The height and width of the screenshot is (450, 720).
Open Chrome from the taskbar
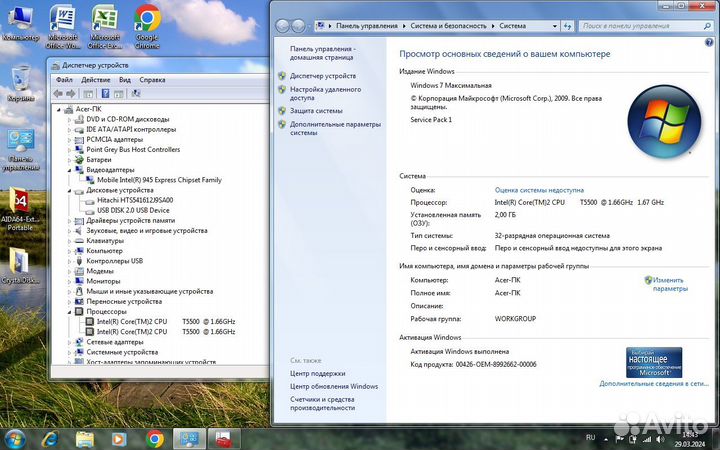(155, 439)
